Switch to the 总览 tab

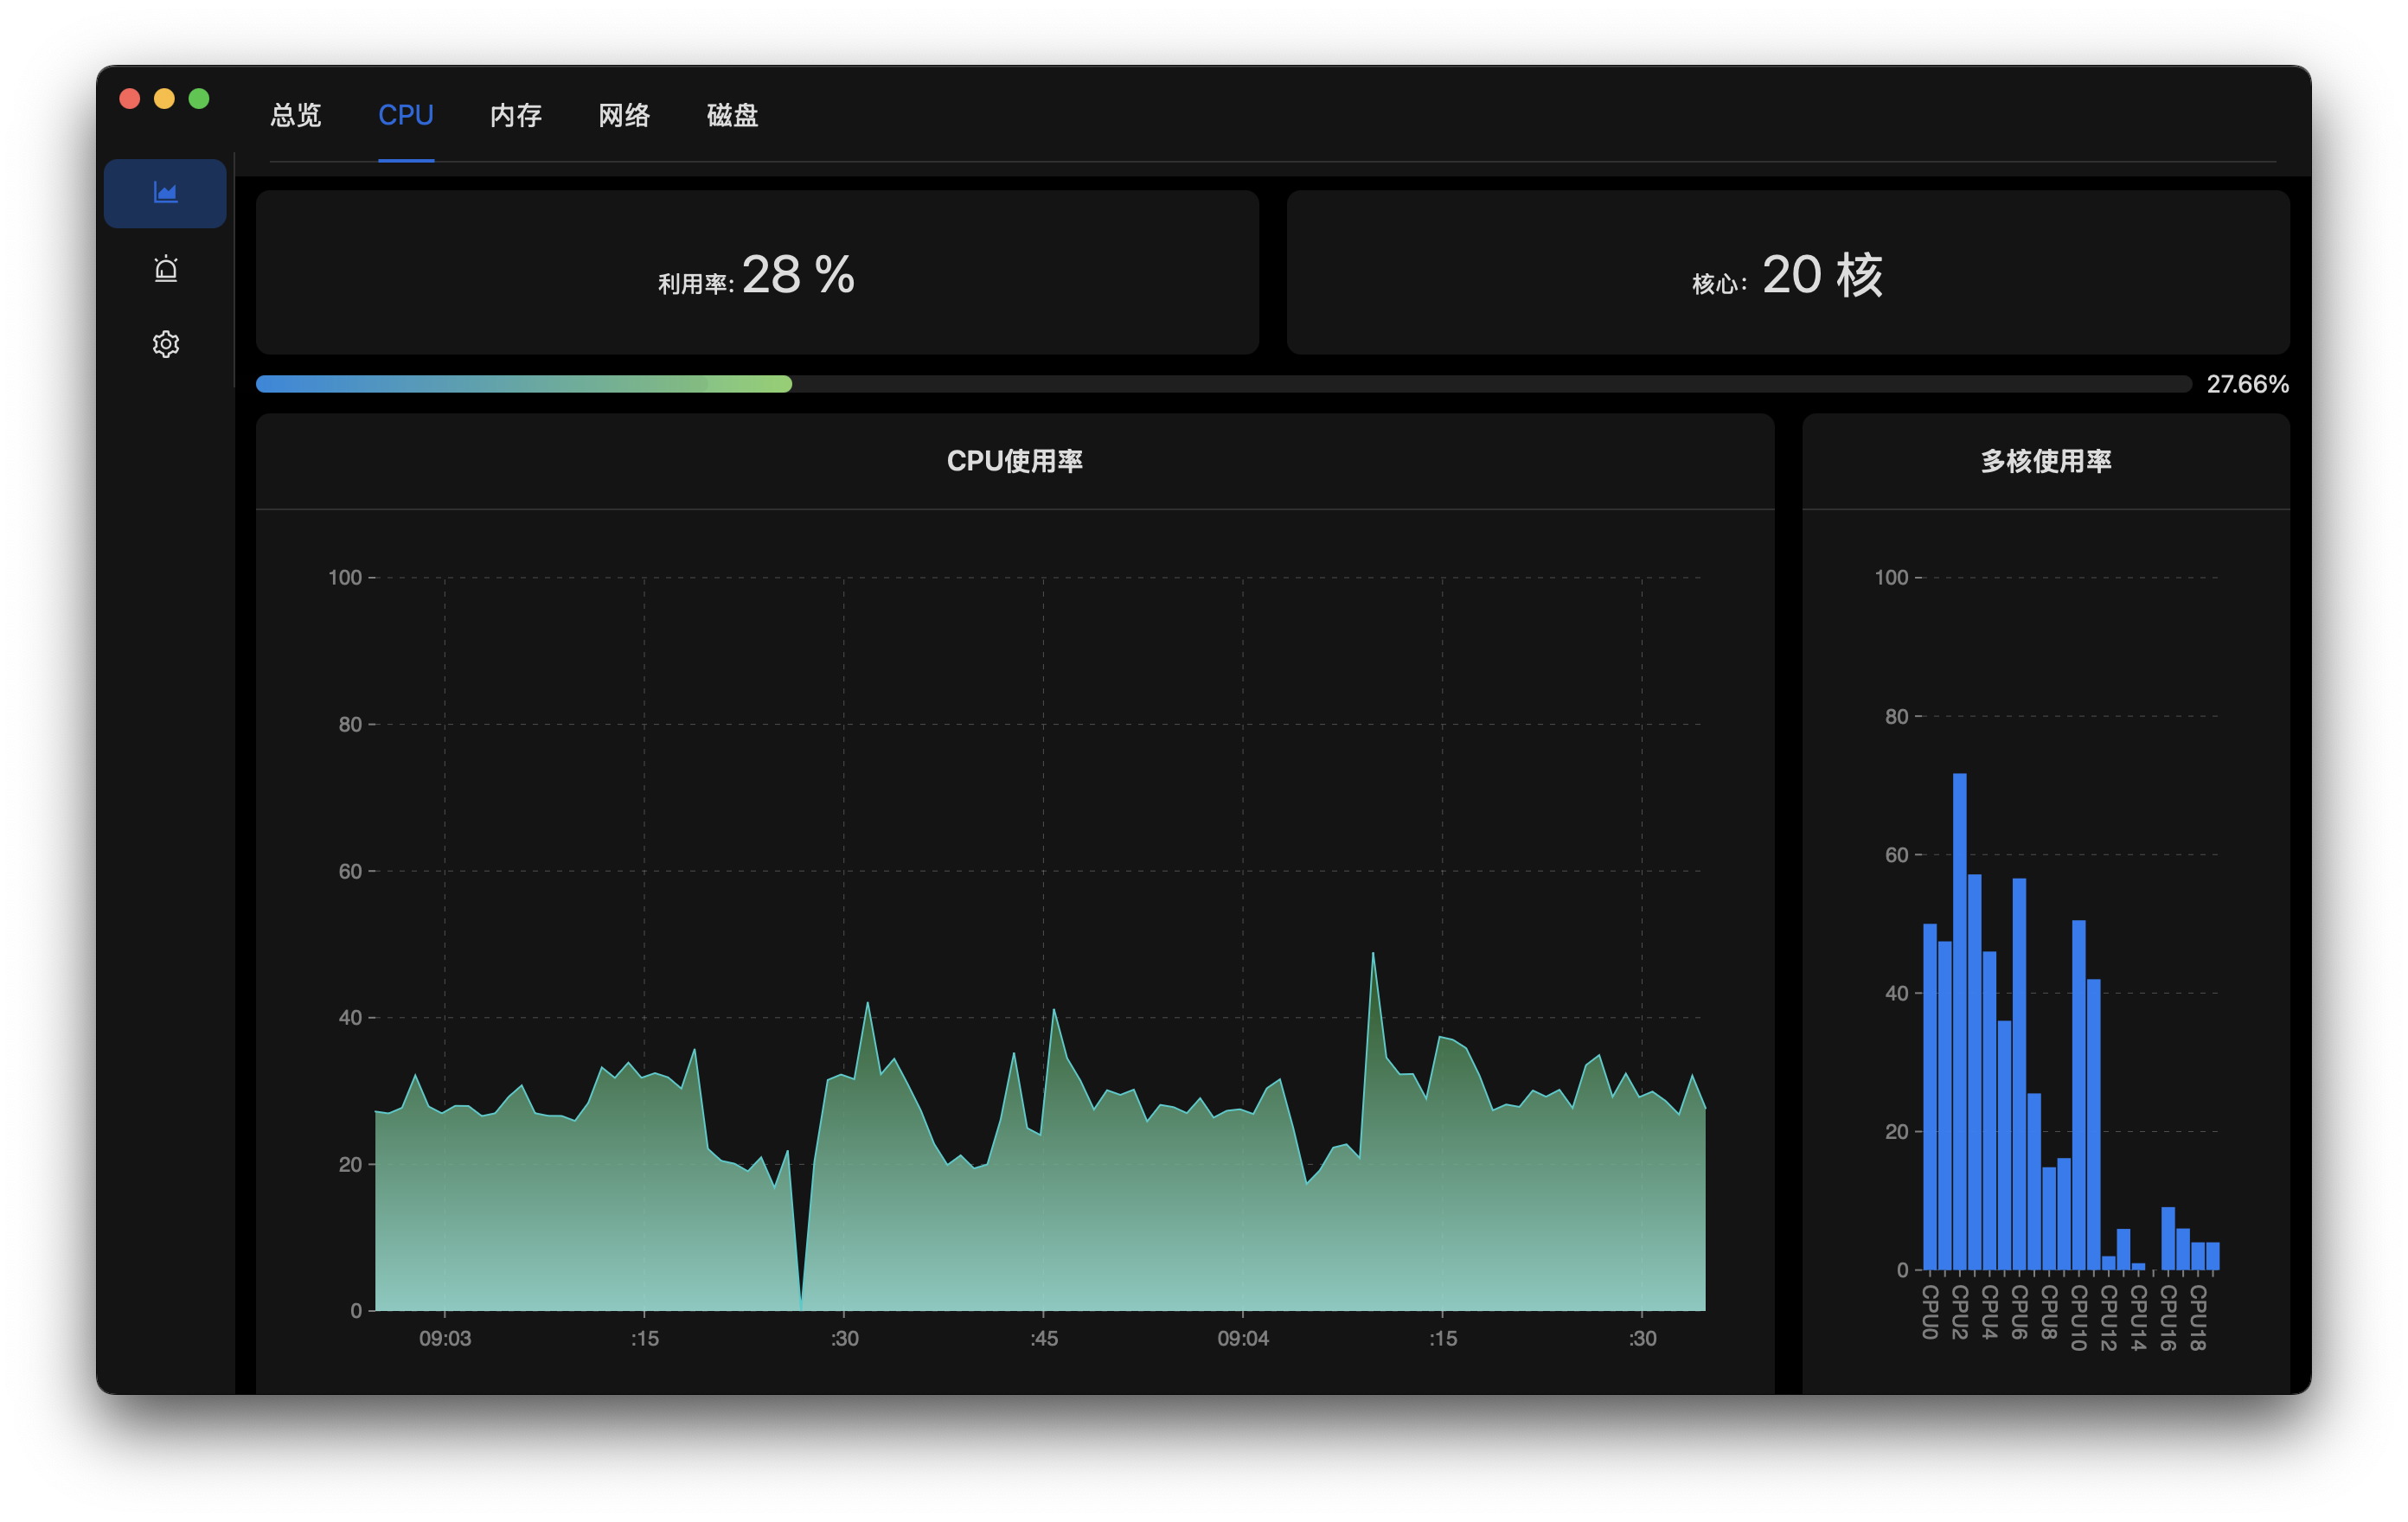296,115
